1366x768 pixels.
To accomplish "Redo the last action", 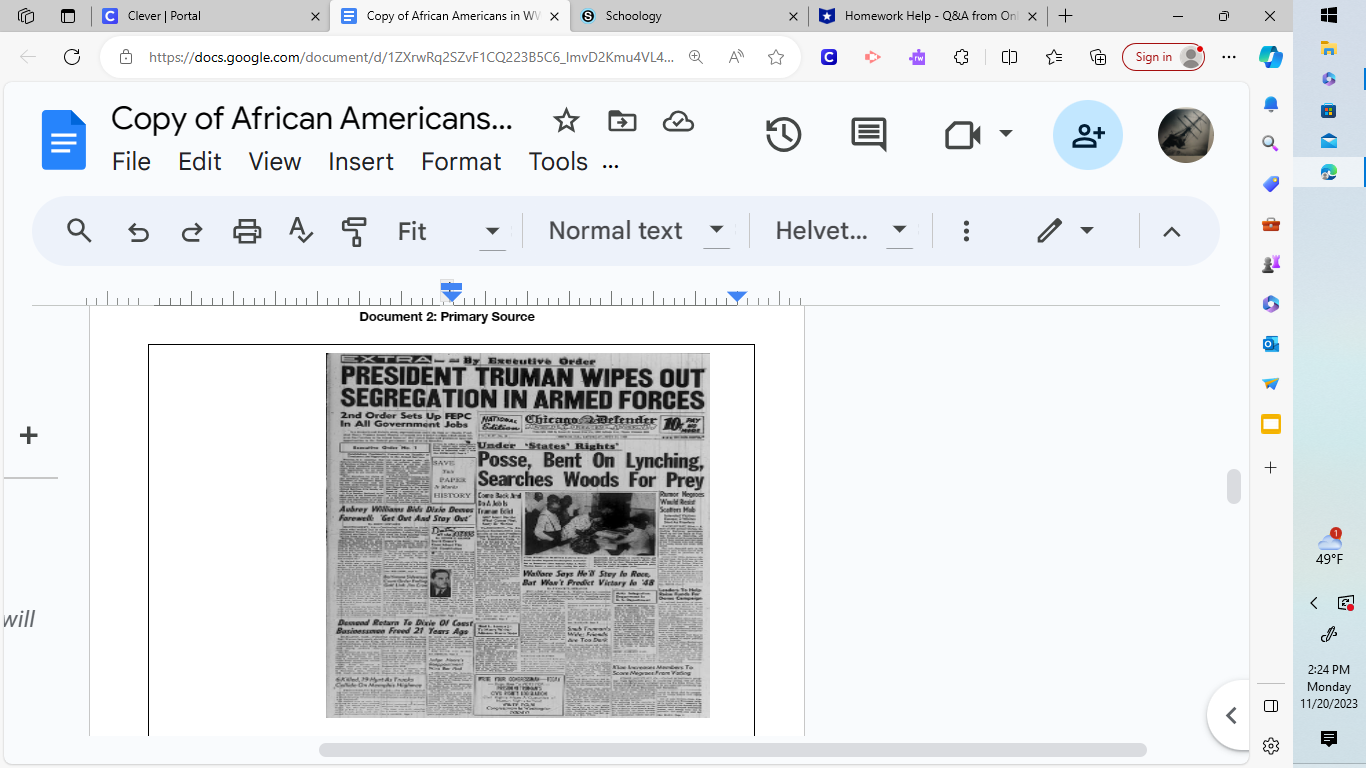I will coord(192,232).
